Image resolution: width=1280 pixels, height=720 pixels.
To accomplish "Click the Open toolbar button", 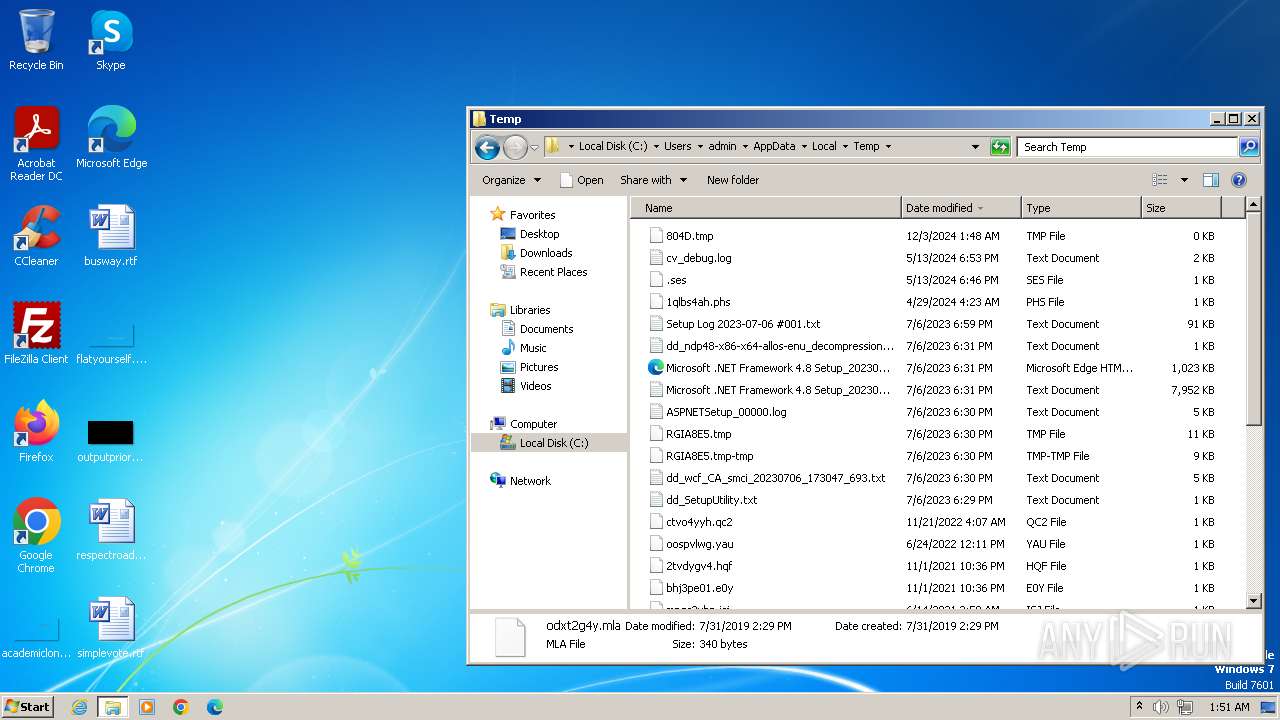I will click(x=581, y=180).
